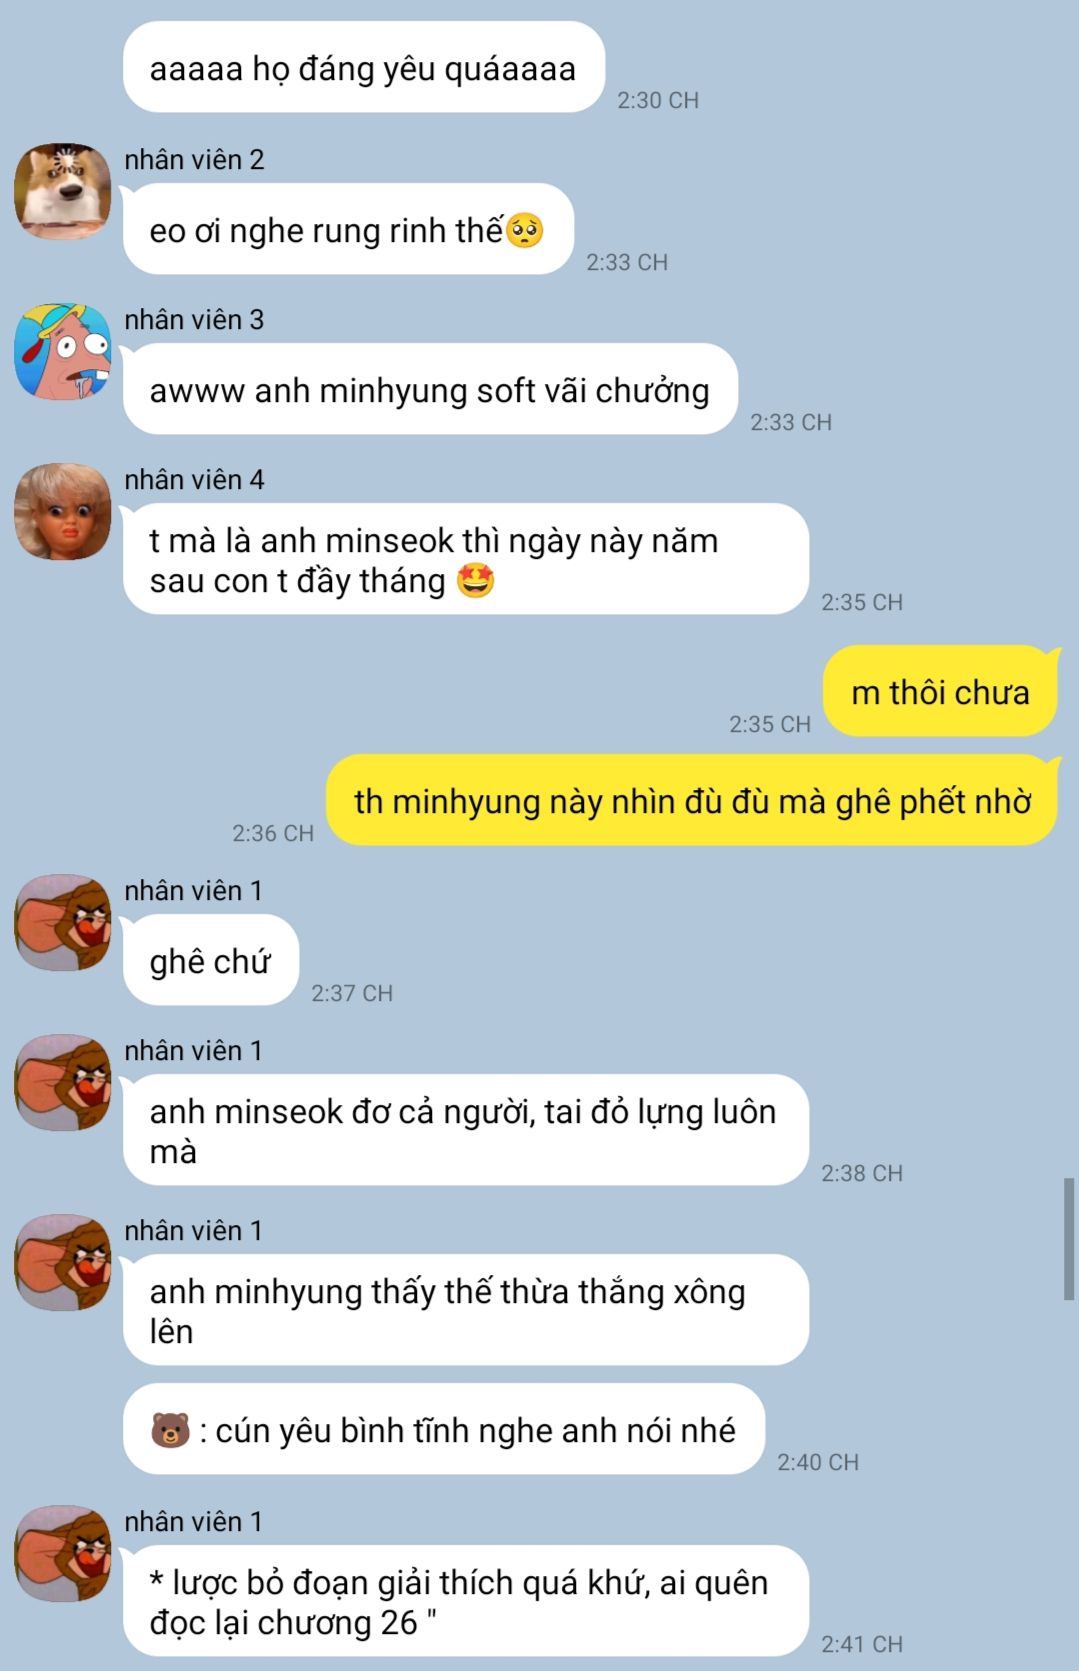This screenshot has width=1079, height=1671.
Task: Open the nhân viên 2 sender name
Action: [x=194, y=160]
